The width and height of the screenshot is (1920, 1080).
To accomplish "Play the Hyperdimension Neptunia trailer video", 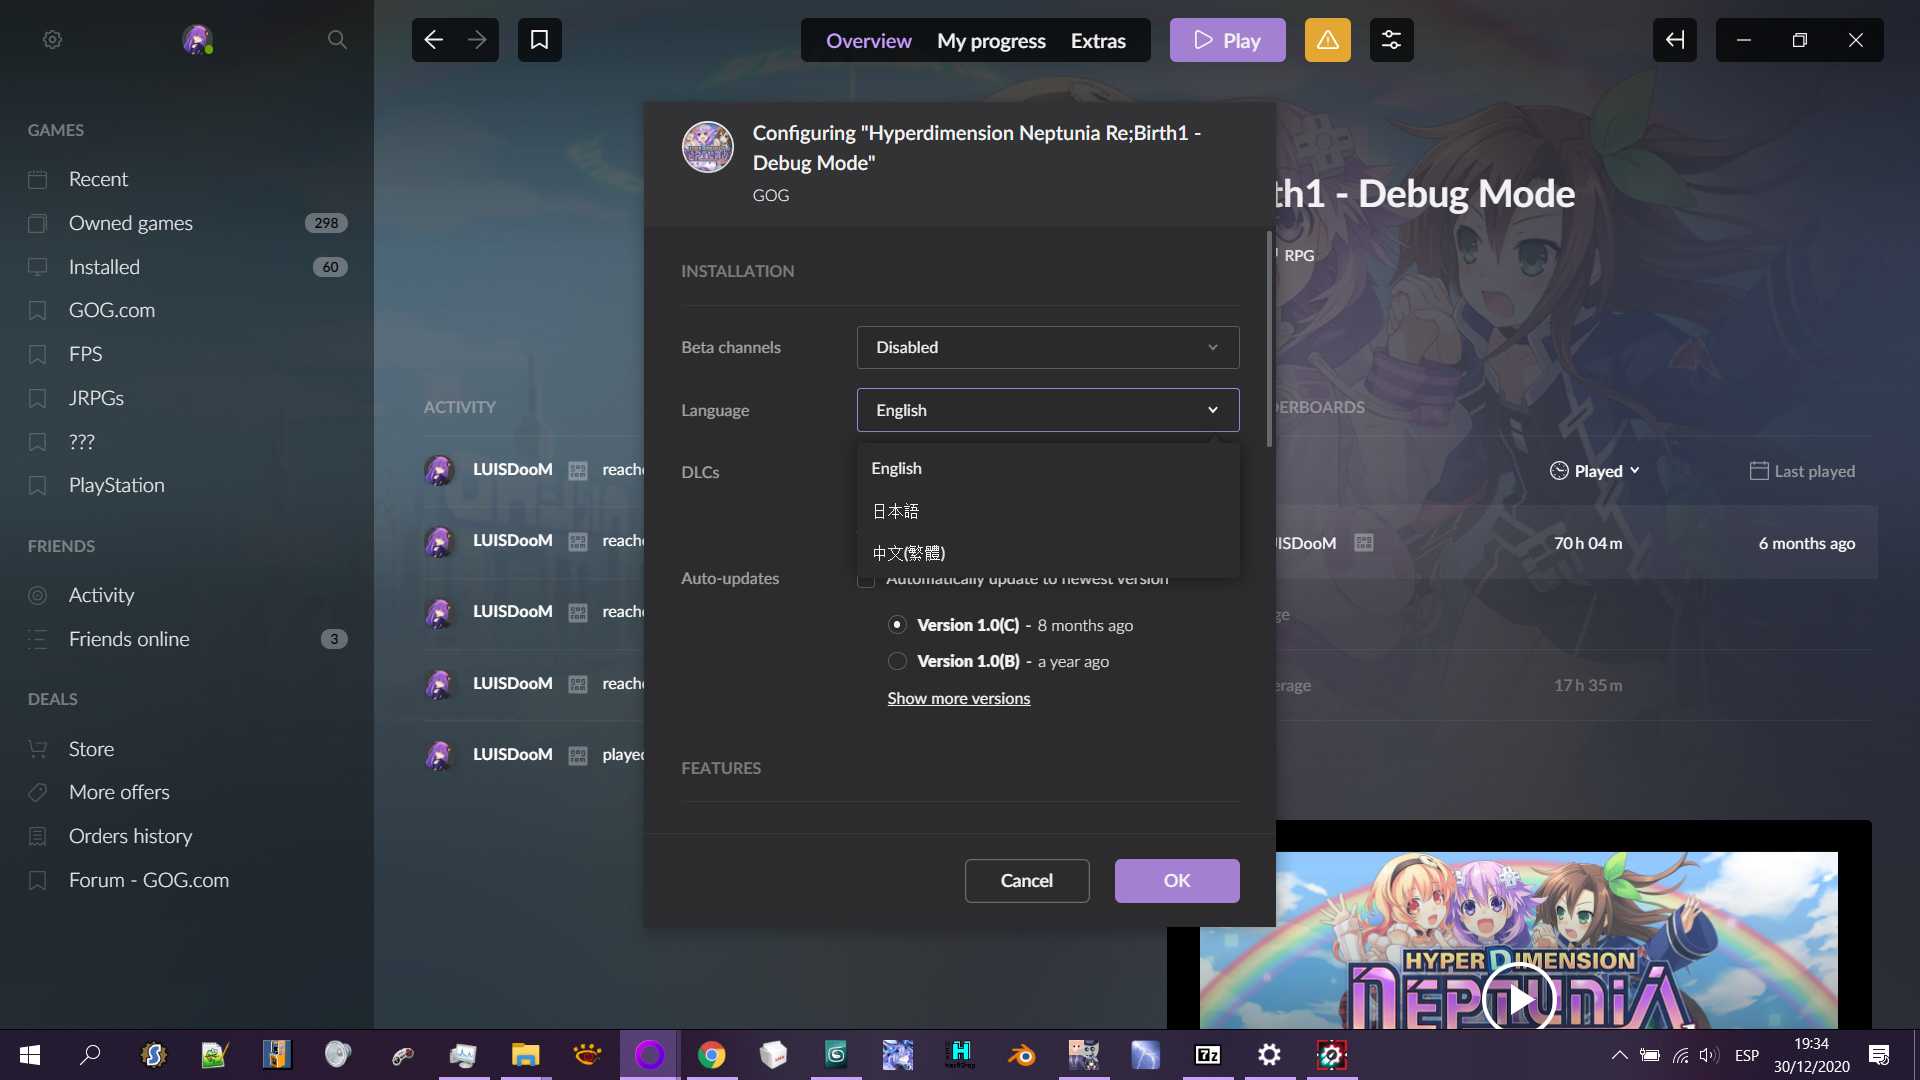I will coord(1519,997).
